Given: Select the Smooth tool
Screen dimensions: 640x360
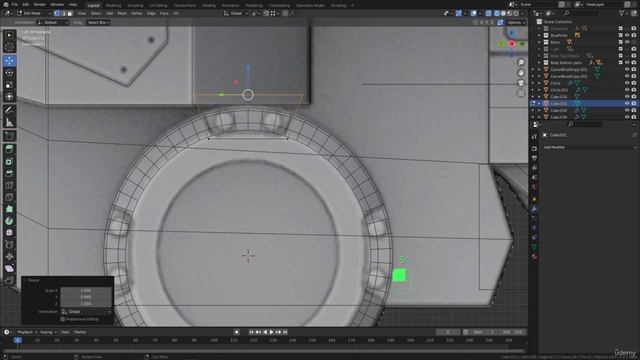Looking at the screenshot, I should tap(9, 233).
